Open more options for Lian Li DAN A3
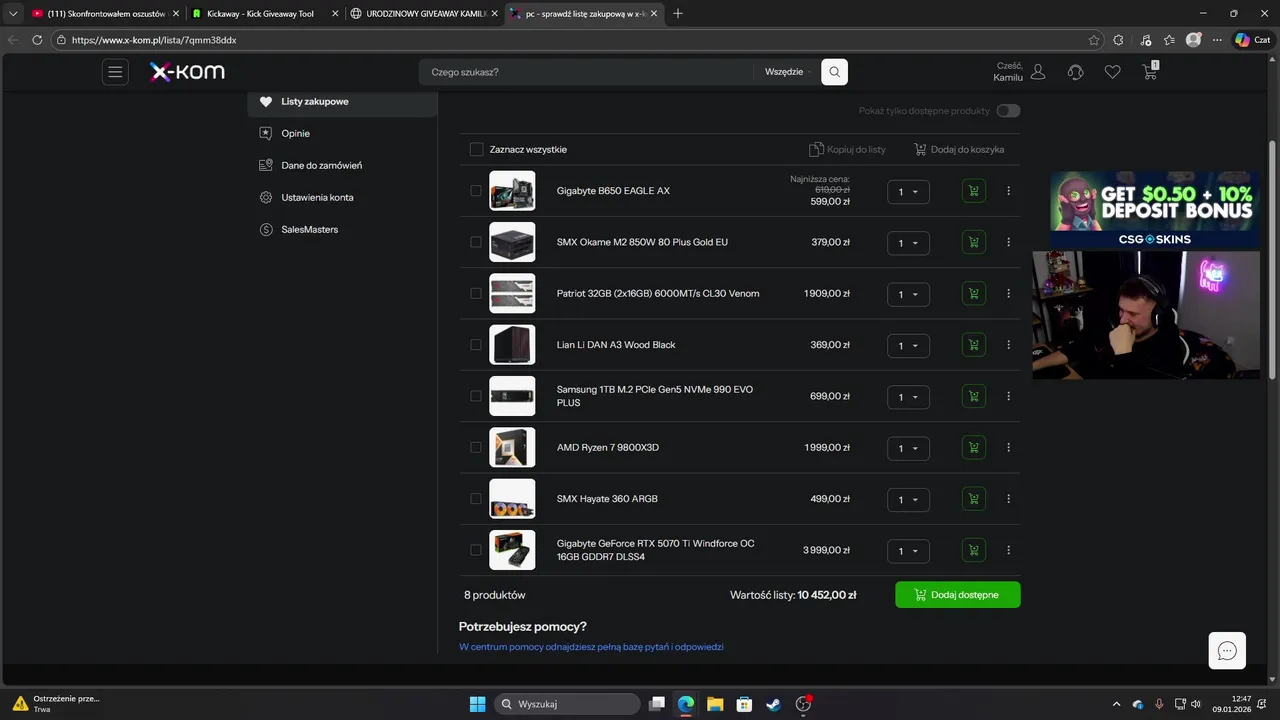The height and width of the screenshot is (720, 1280). (1008, 345)
